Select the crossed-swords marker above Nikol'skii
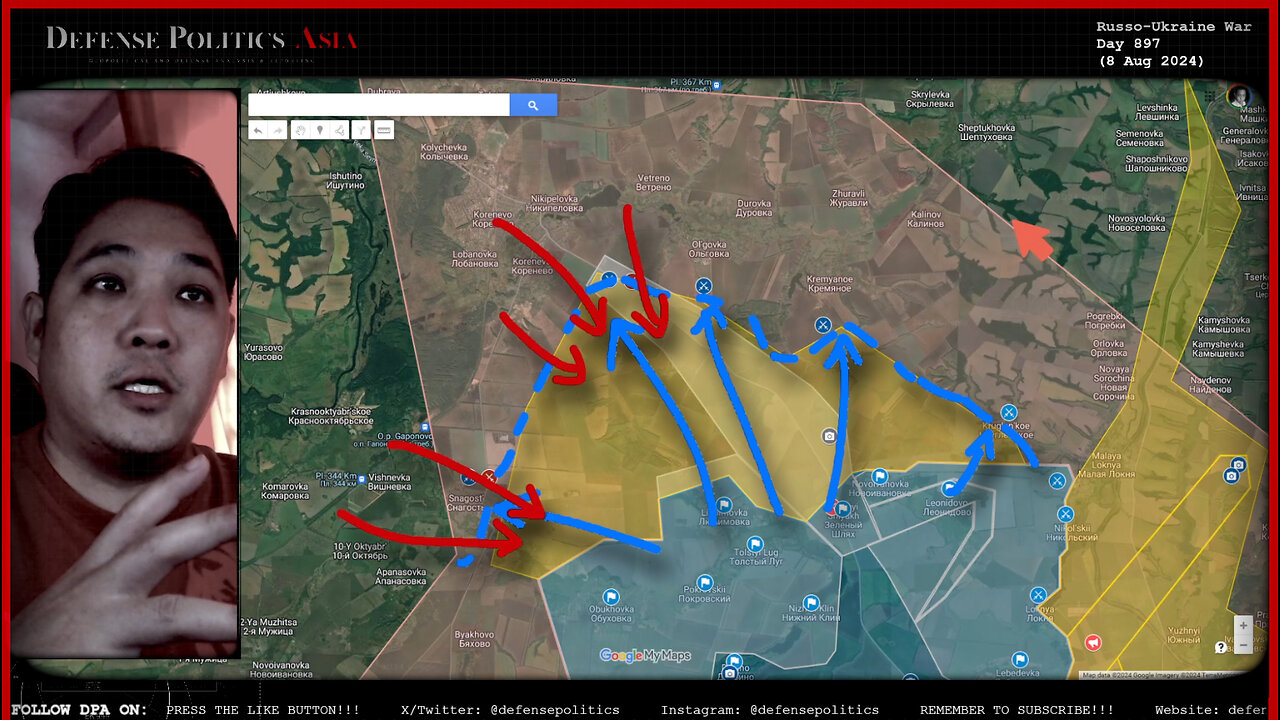The height and width of the screenshot is (720, 1280). pos(1065,513)
